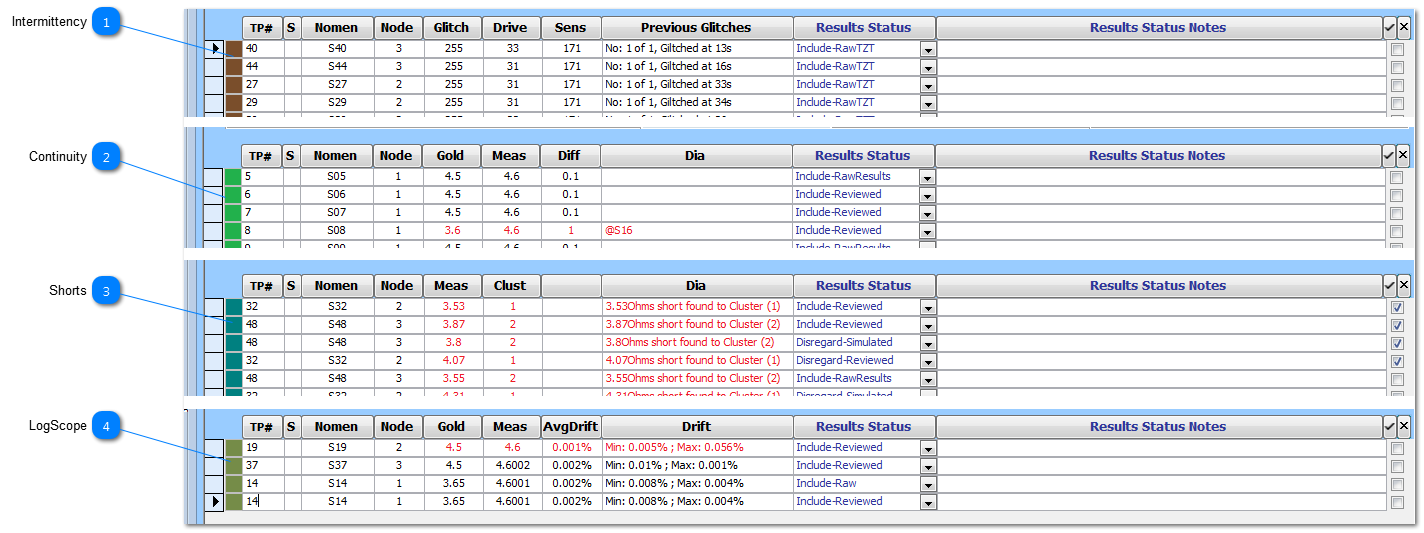Sort by the Drive column header

[x=511, y=28]
